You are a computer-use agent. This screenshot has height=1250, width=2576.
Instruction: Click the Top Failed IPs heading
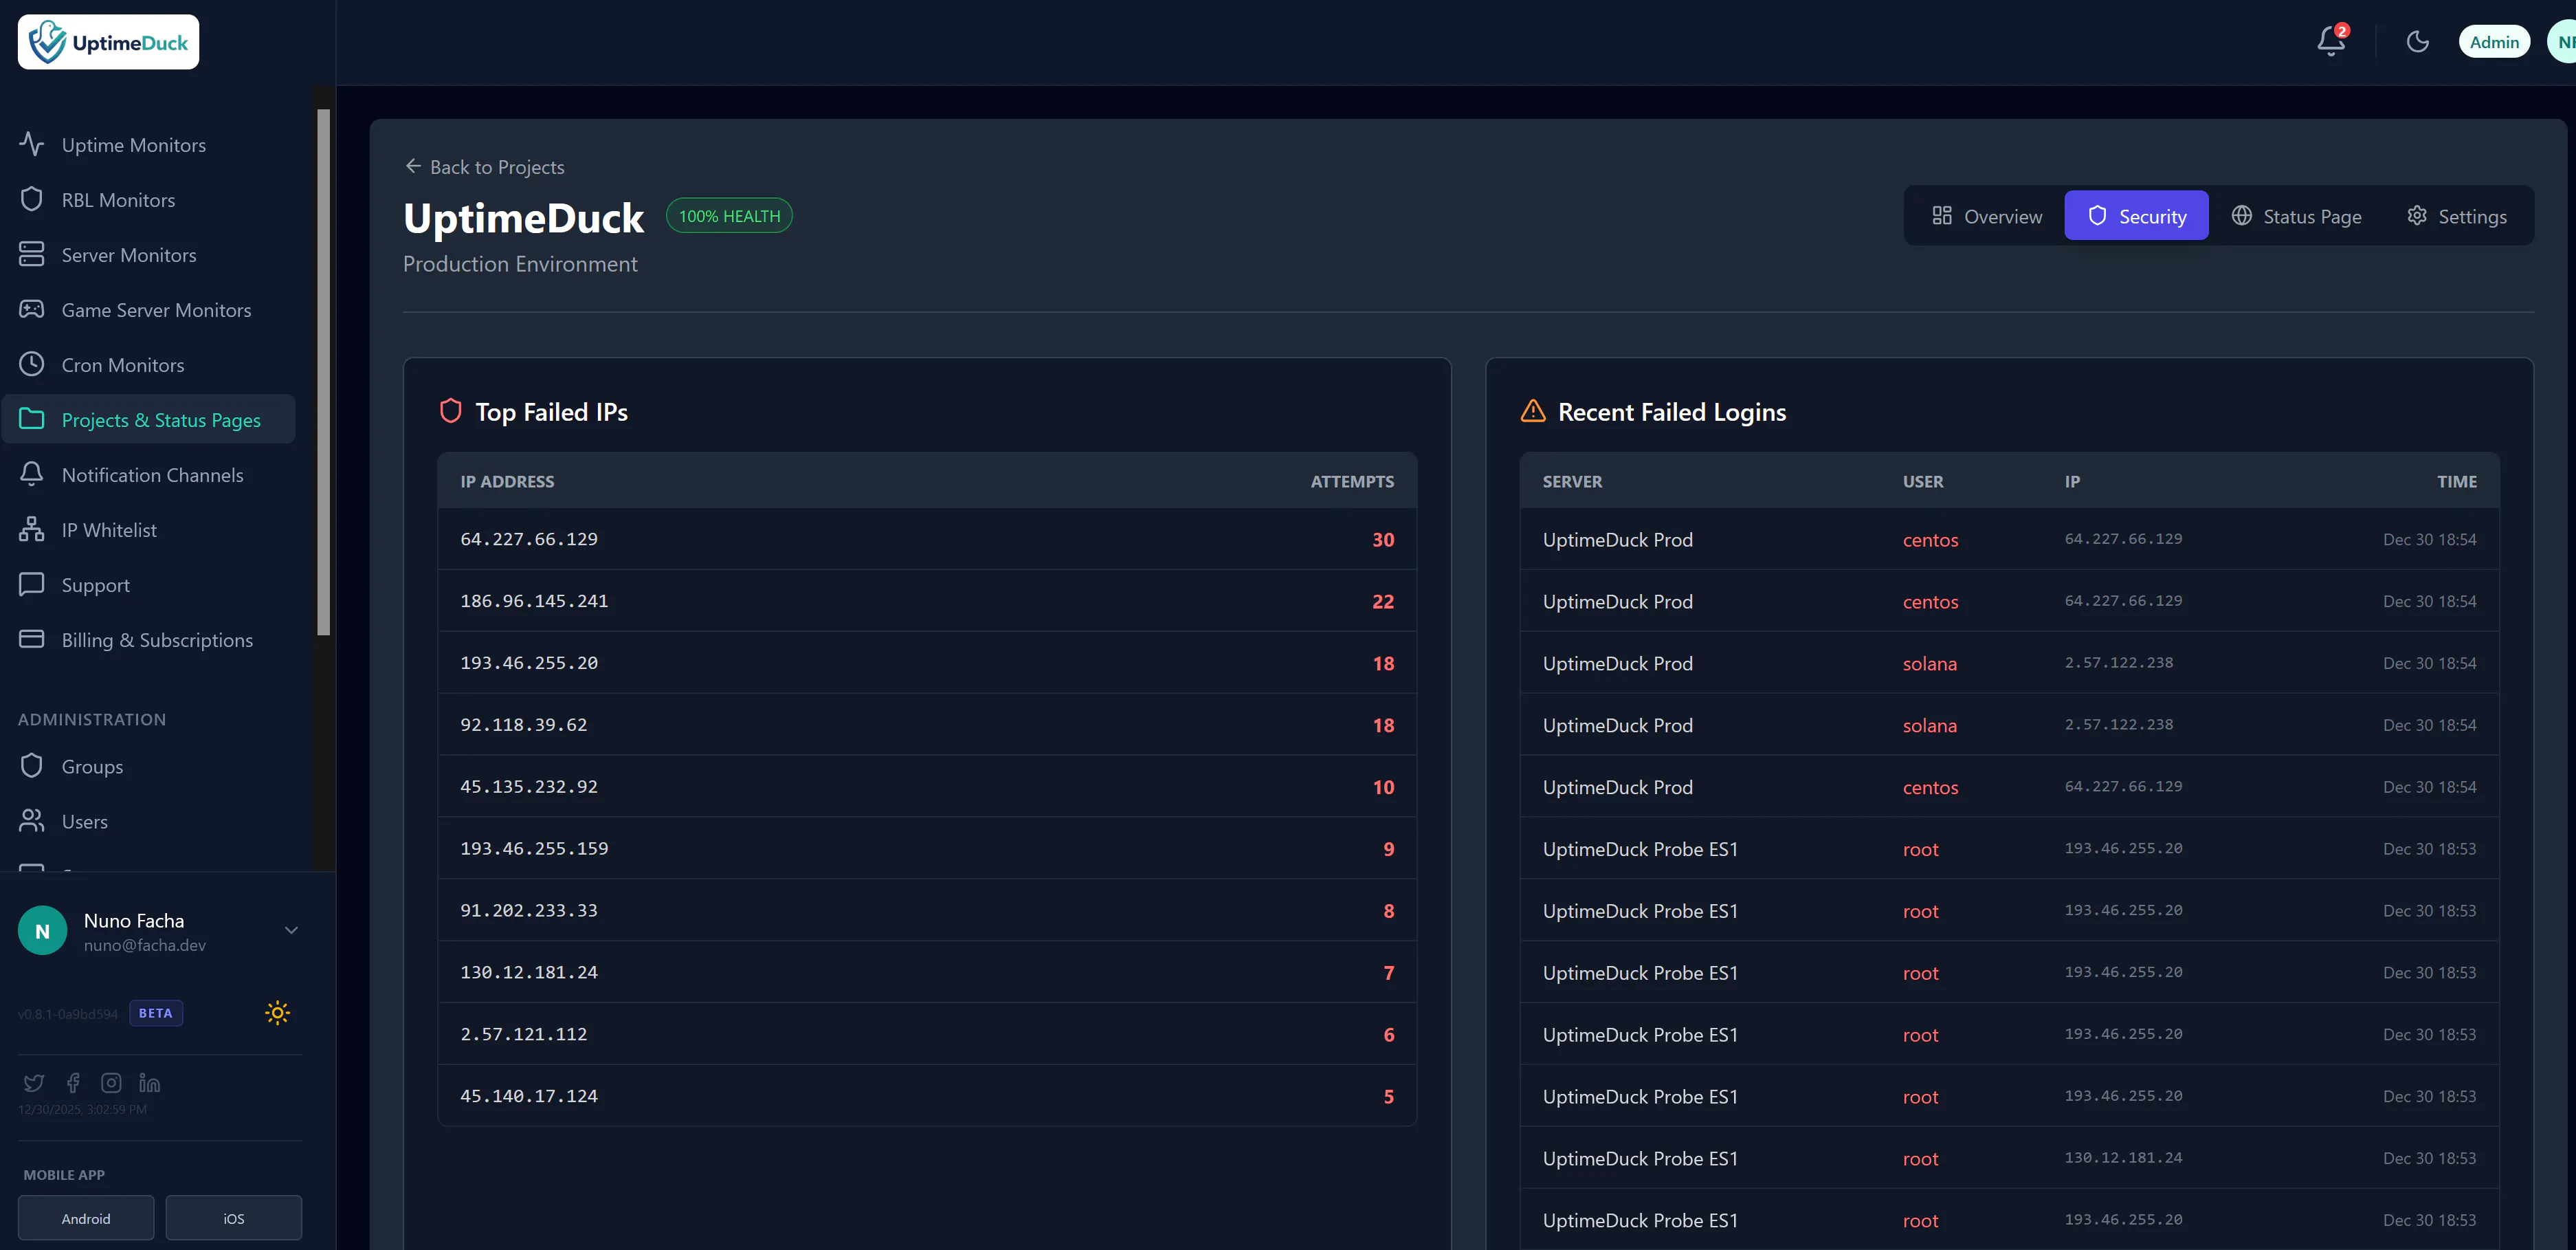[551, 412]
